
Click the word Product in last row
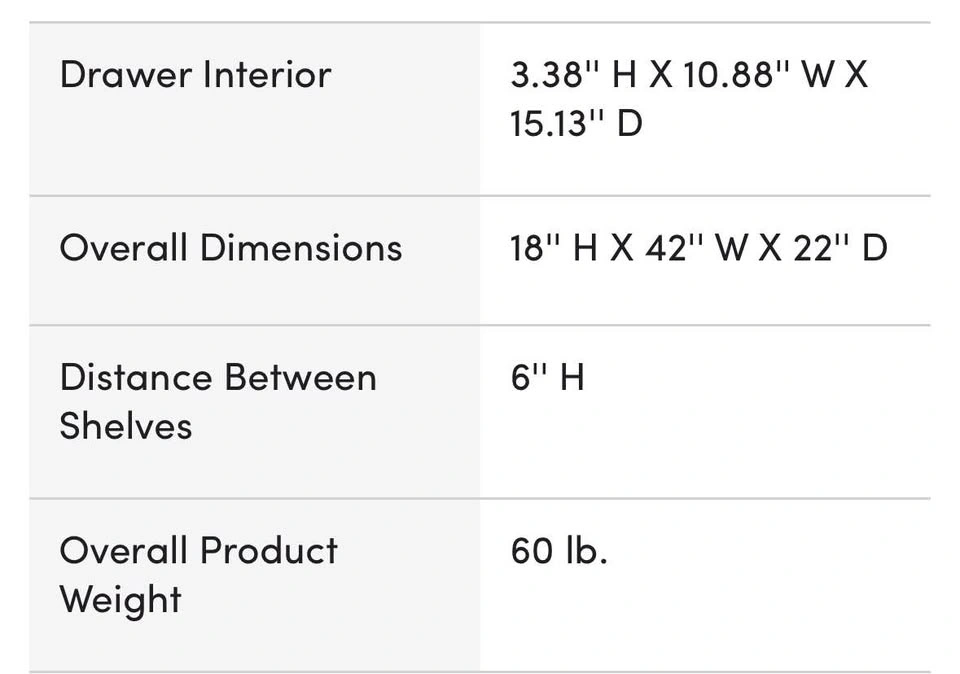coord(269,550)
